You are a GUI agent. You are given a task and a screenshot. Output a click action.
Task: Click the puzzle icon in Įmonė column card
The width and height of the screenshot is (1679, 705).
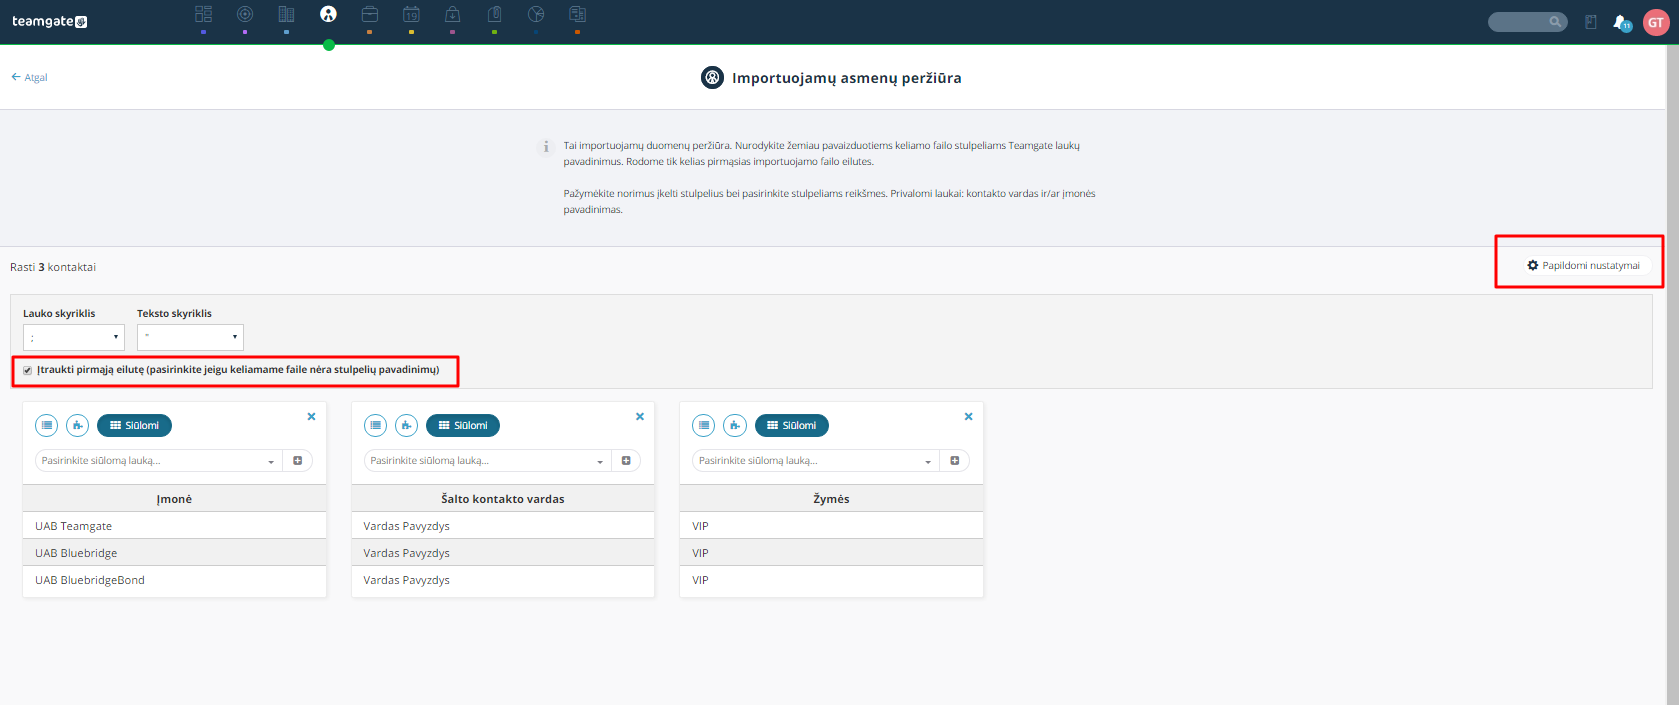(77, 425)
